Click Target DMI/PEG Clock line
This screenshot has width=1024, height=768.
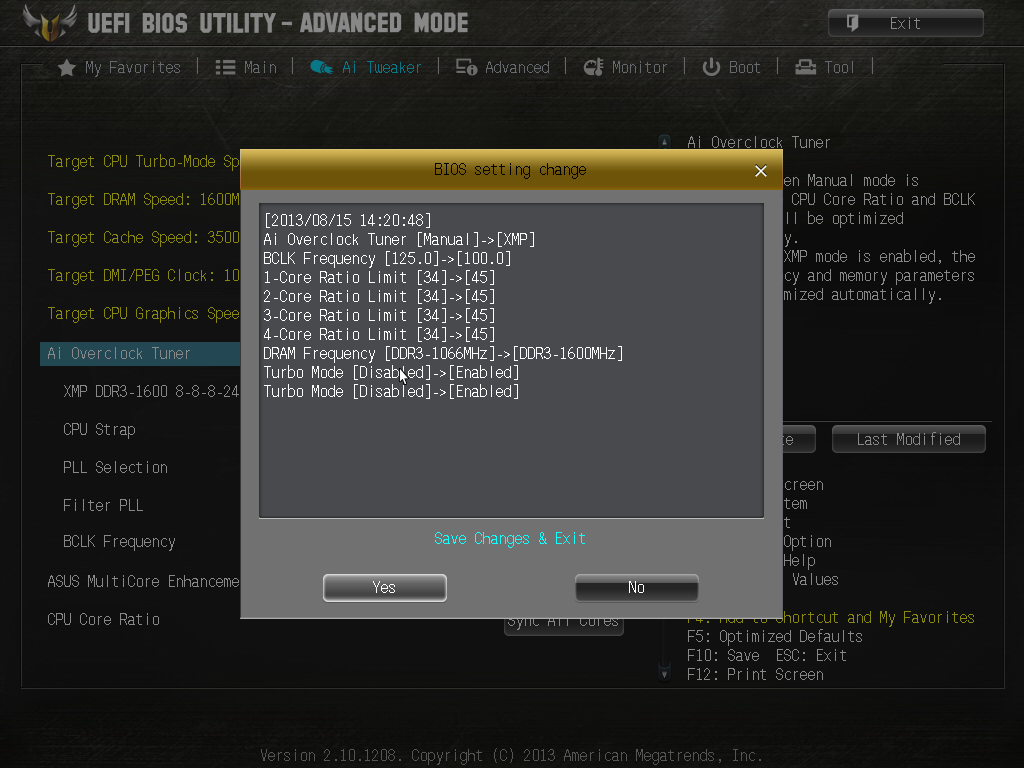144,276
